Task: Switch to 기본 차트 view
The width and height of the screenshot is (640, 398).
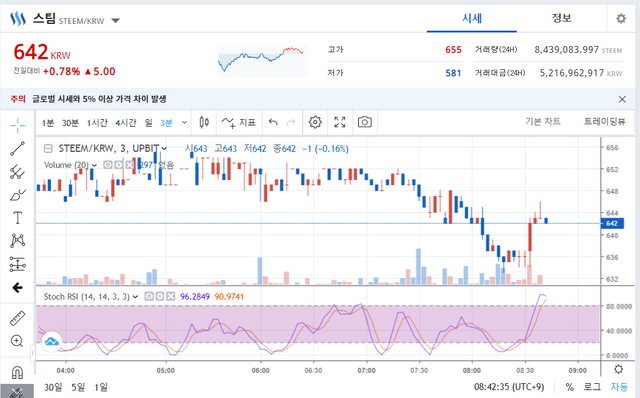Action: click(542, 122)
